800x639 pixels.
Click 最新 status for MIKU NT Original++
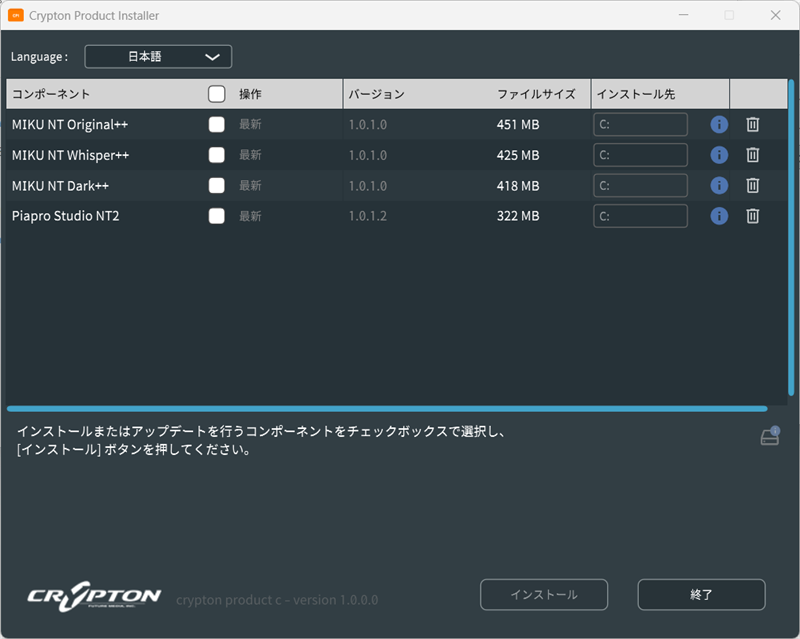point(250,125)
